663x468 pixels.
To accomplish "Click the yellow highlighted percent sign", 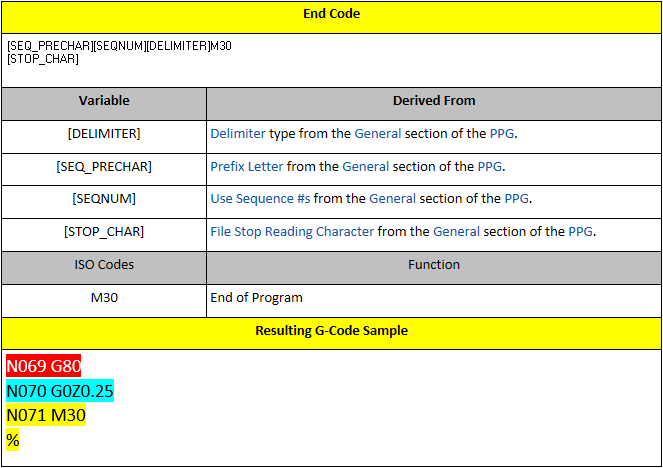I will coord(13,439).
